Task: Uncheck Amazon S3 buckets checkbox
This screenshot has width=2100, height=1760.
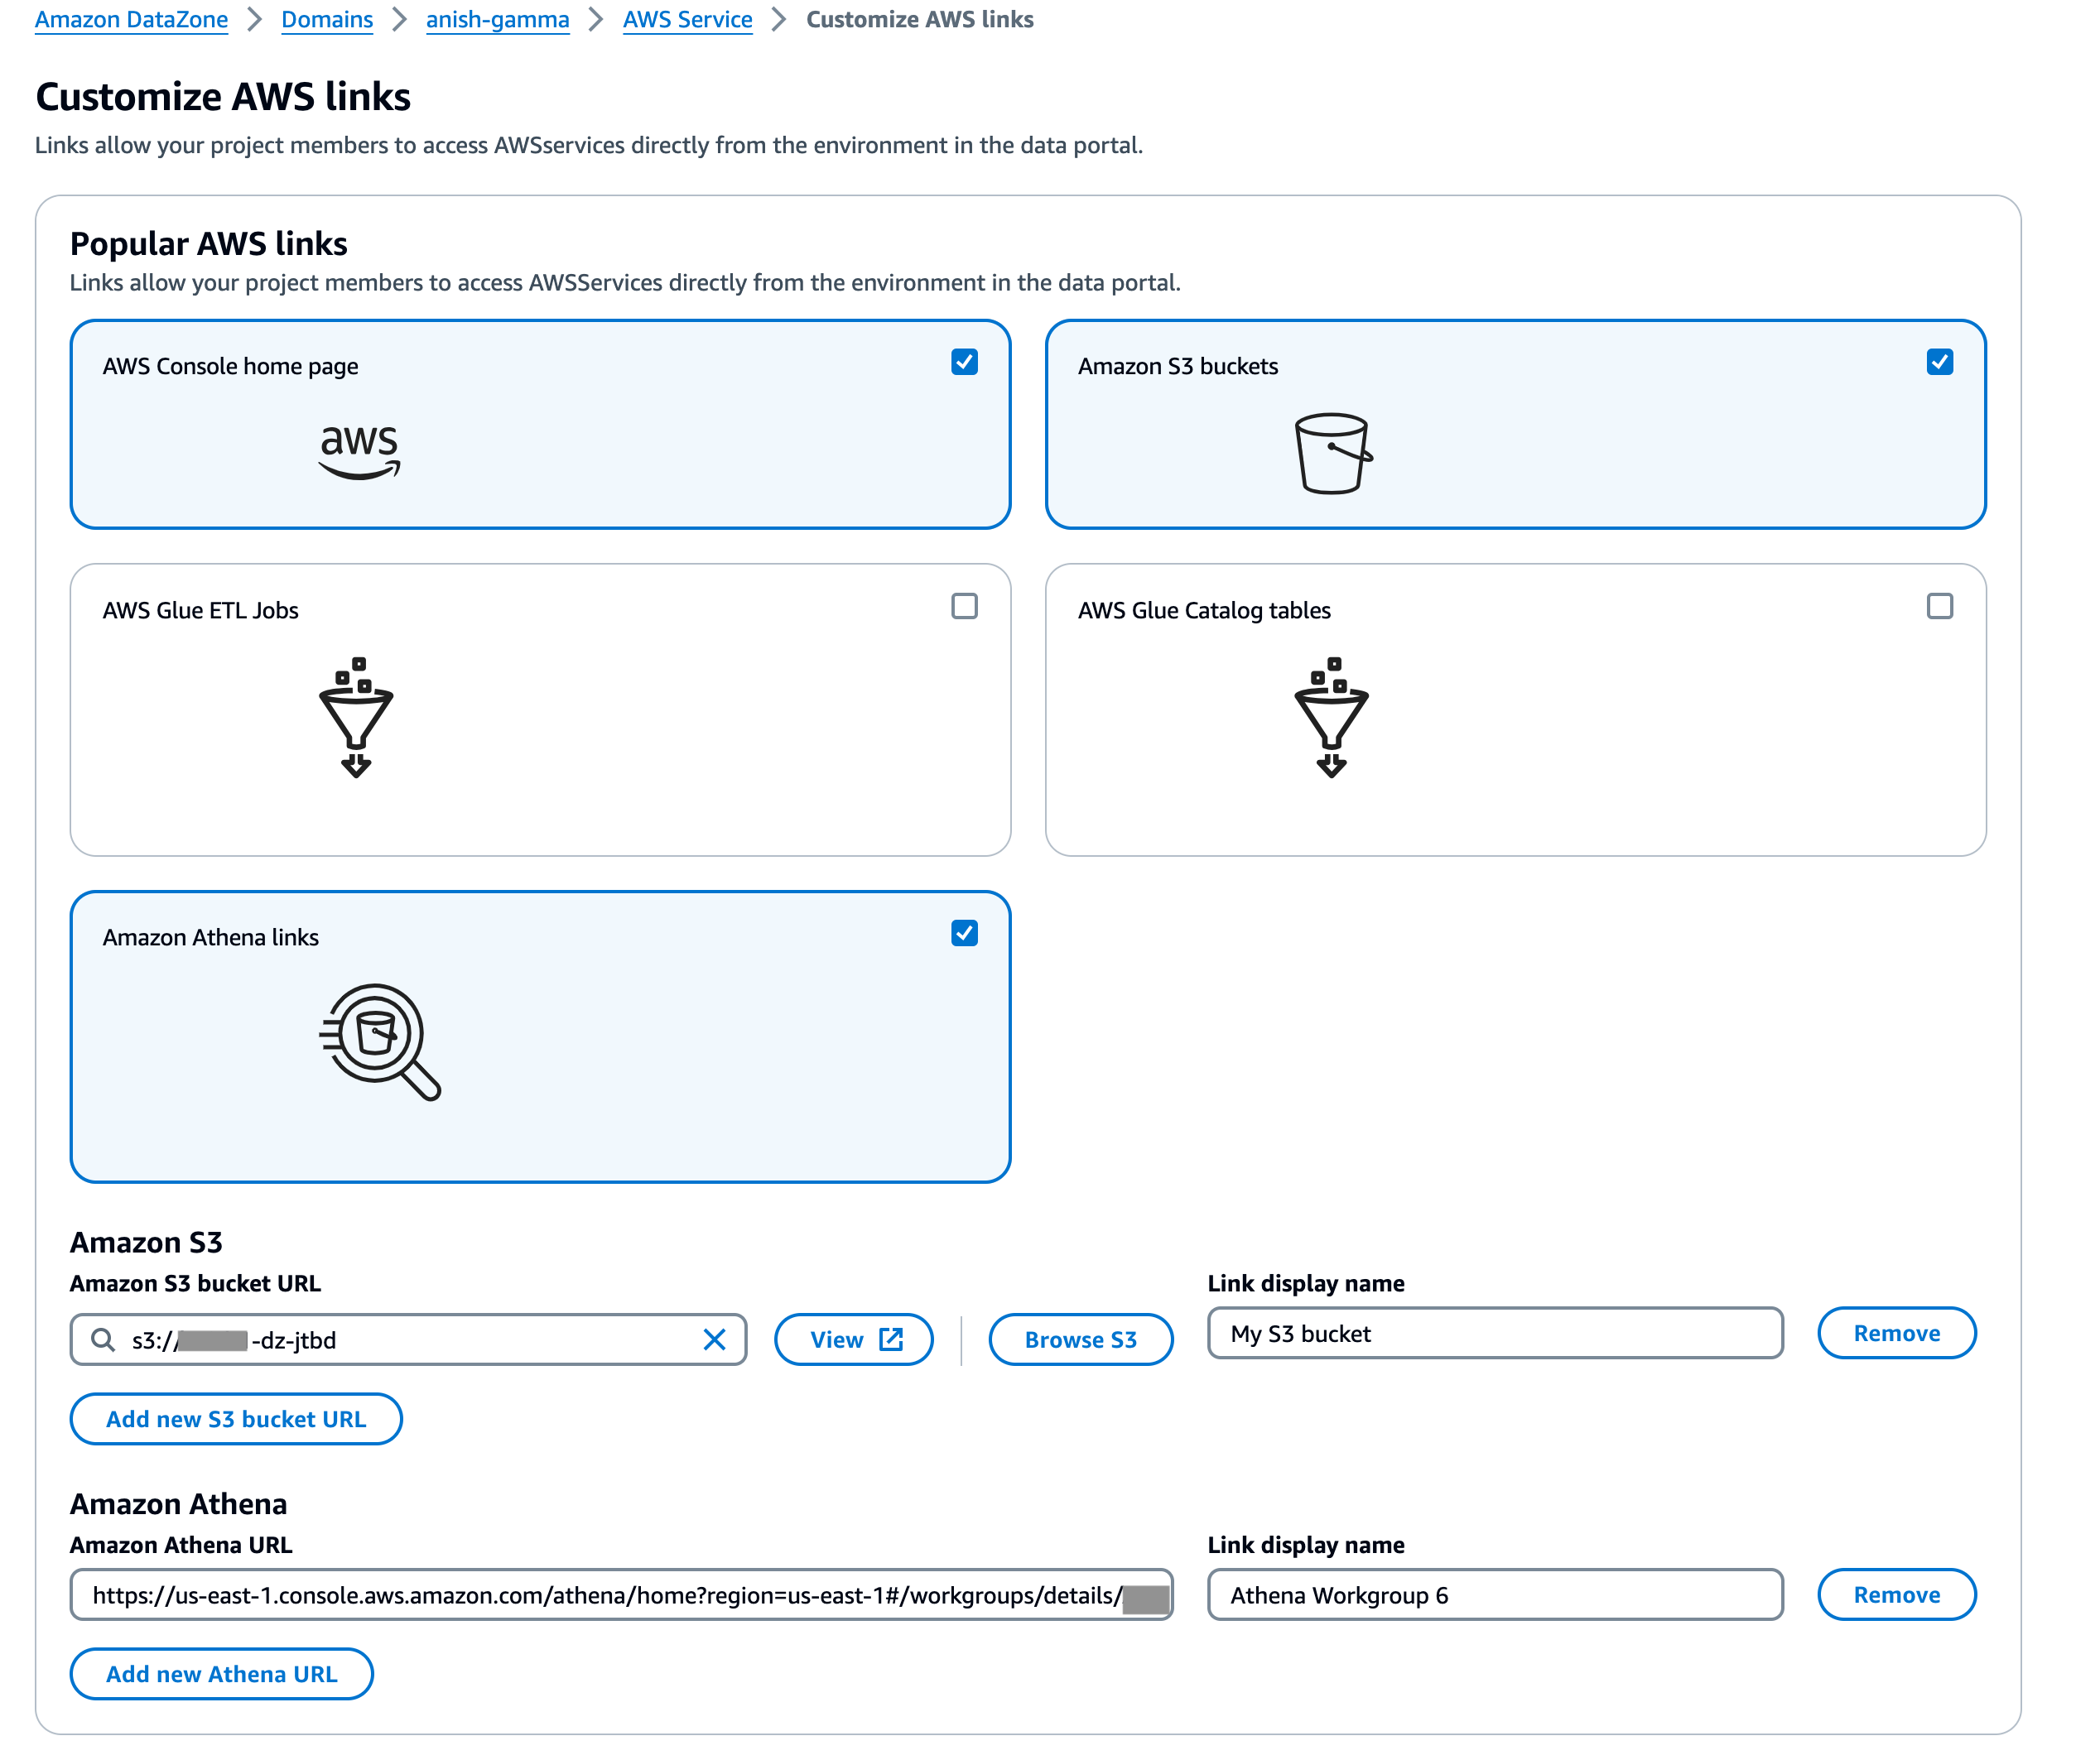Action: click(x=1939, y=362)
